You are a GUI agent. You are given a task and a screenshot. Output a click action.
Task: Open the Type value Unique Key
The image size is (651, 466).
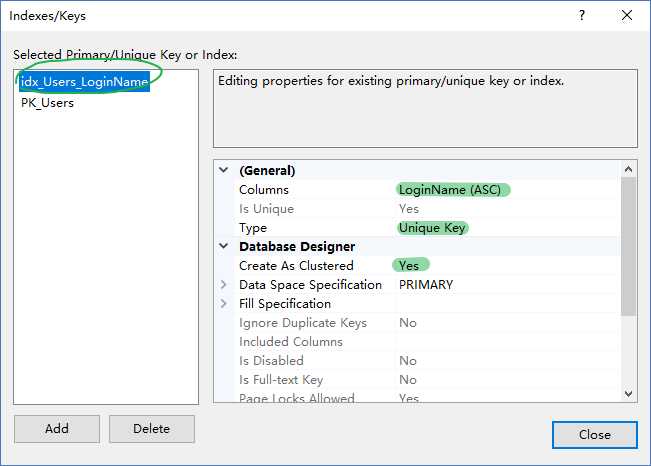(x=432, y=228)
